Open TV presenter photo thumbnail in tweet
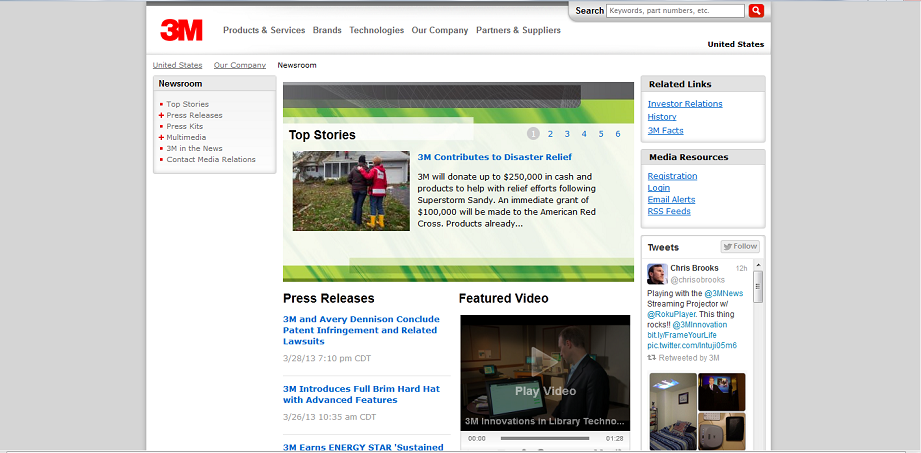The image size is (921, 453). coord(722,392)
